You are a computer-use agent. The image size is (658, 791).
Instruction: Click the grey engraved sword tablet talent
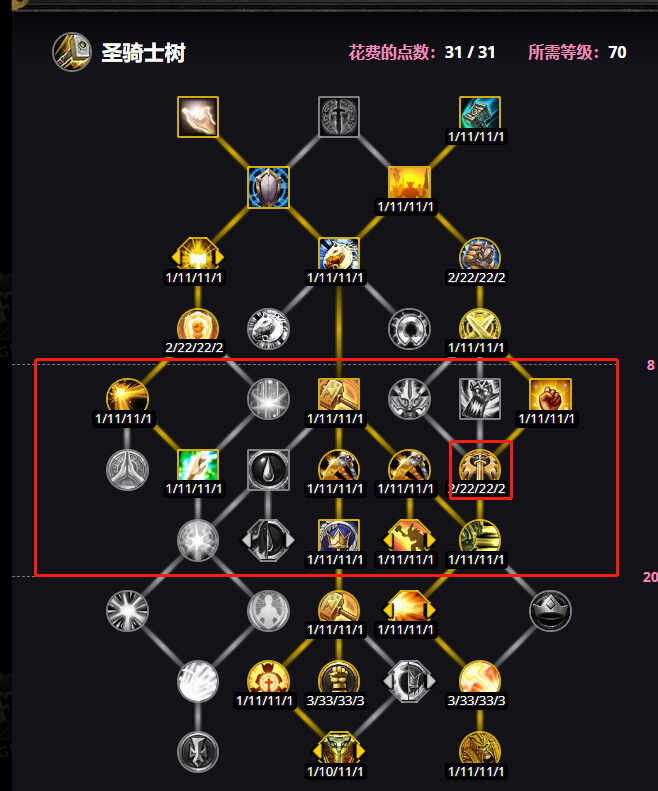coord(339,117)
